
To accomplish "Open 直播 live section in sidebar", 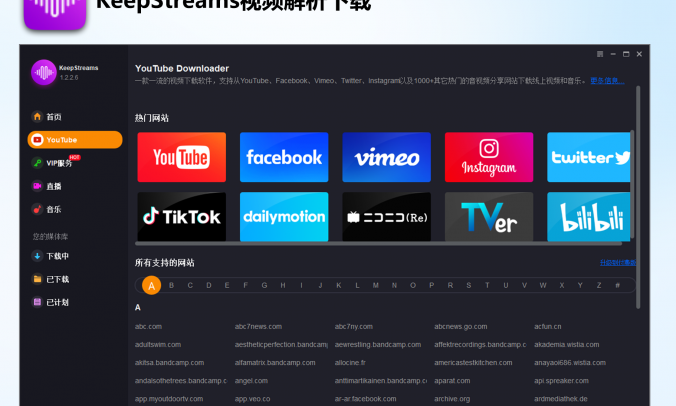I will coord(47,186).
